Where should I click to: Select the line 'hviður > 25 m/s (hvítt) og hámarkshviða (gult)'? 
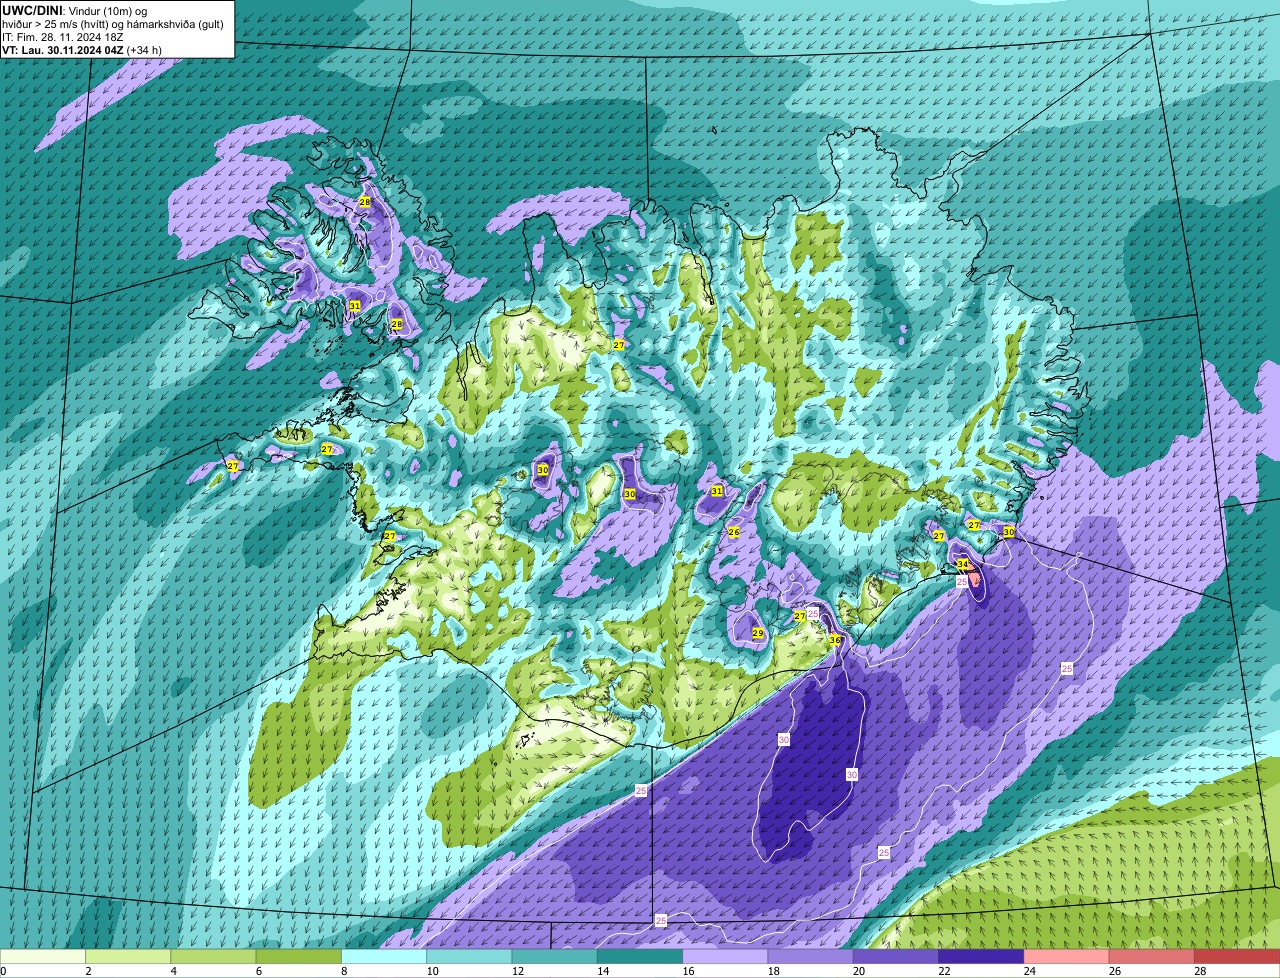pyautogui.click(x=113, y=24)
